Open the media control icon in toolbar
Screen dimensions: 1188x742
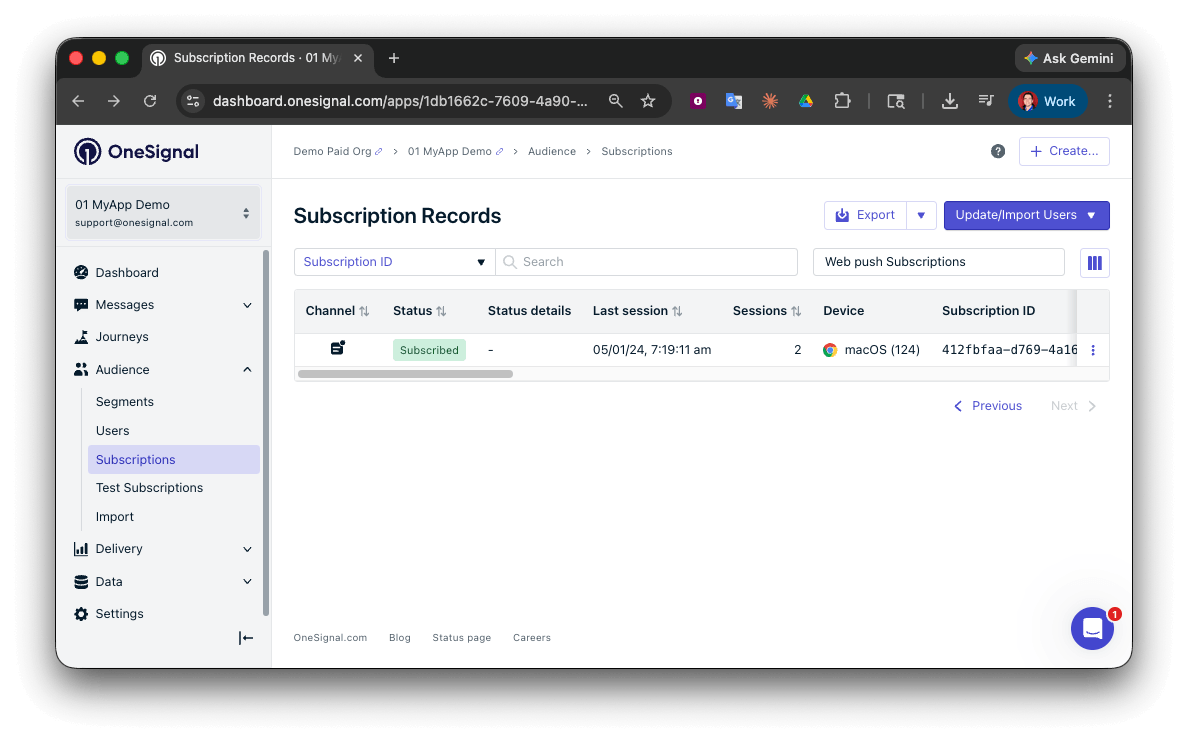click(x=986, y=100)
